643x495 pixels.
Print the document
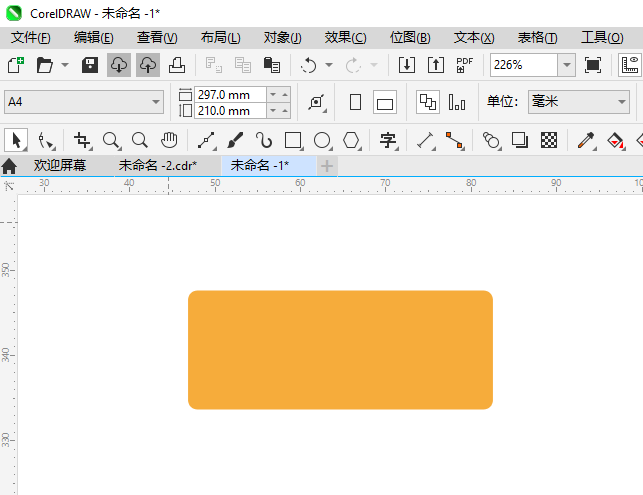pyautogui.click(x=177, y=65)
